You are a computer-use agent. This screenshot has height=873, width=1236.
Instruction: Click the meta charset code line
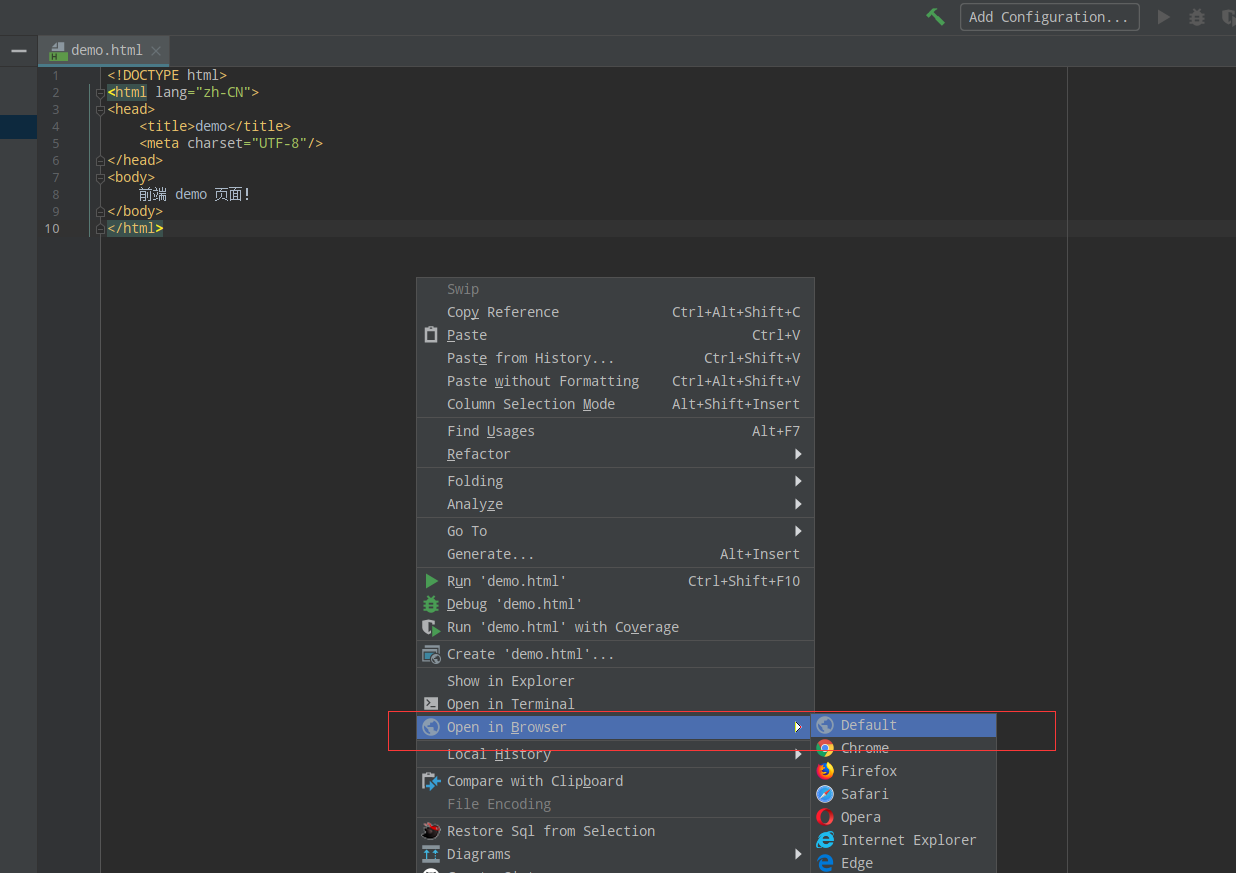click(x=231, y=143)
